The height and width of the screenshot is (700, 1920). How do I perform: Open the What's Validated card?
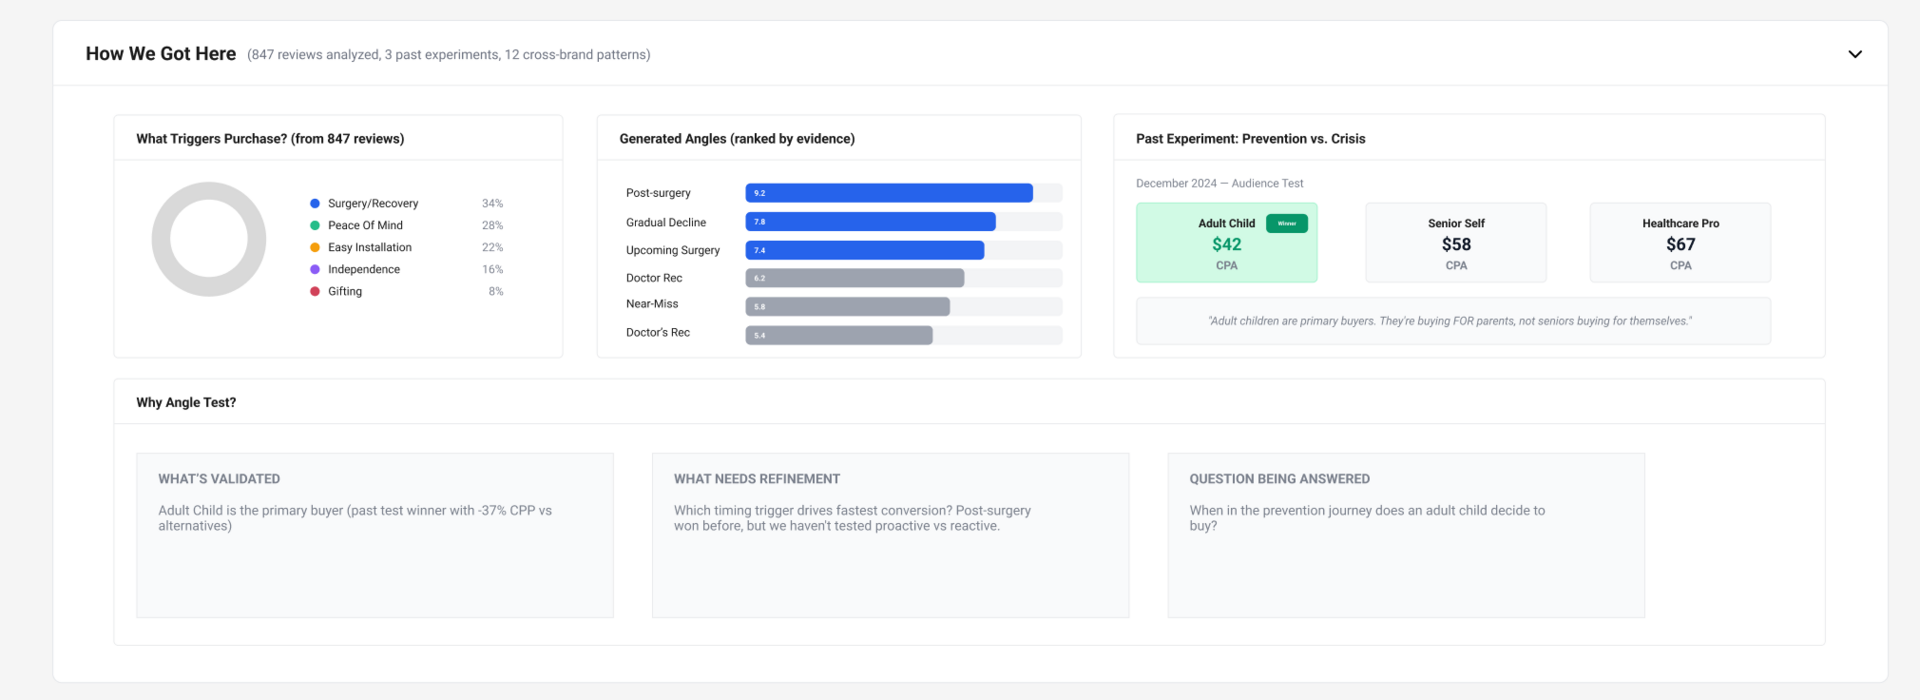tap(374, 535)
